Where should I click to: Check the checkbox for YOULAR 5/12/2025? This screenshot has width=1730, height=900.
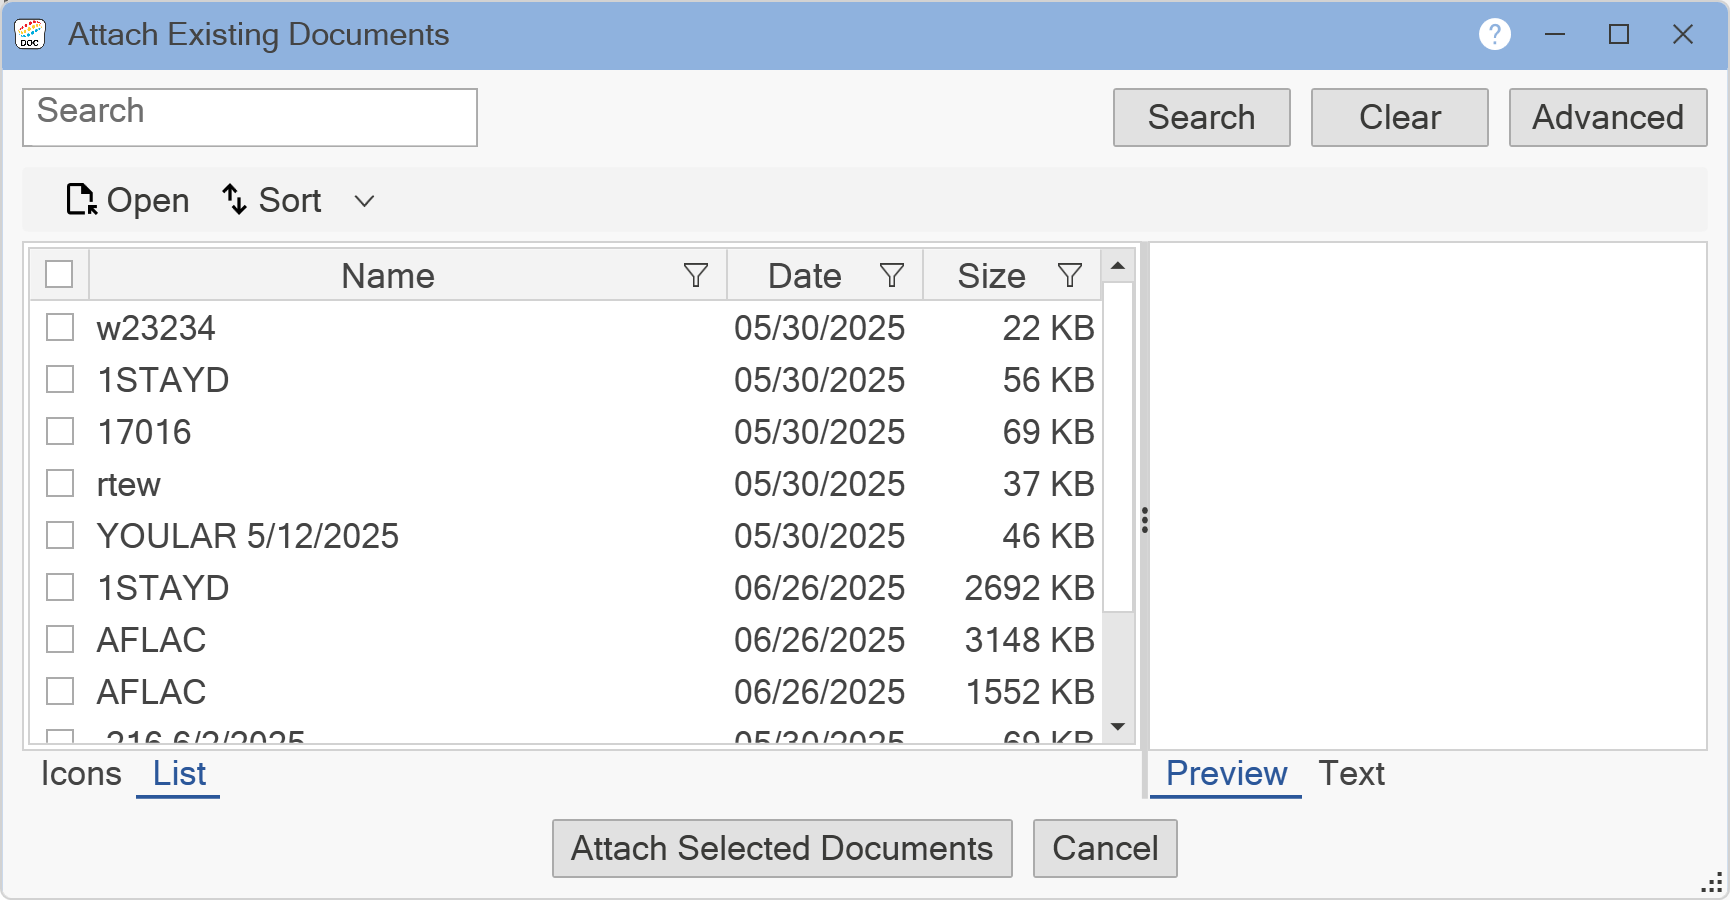[60, 535]
